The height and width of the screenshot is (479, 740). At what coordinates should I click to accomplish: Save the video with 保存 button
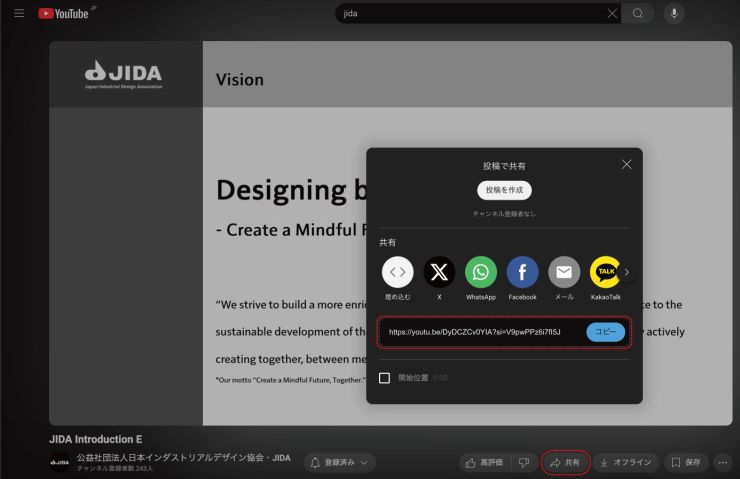pyautogui.click(x=686, y=462)
